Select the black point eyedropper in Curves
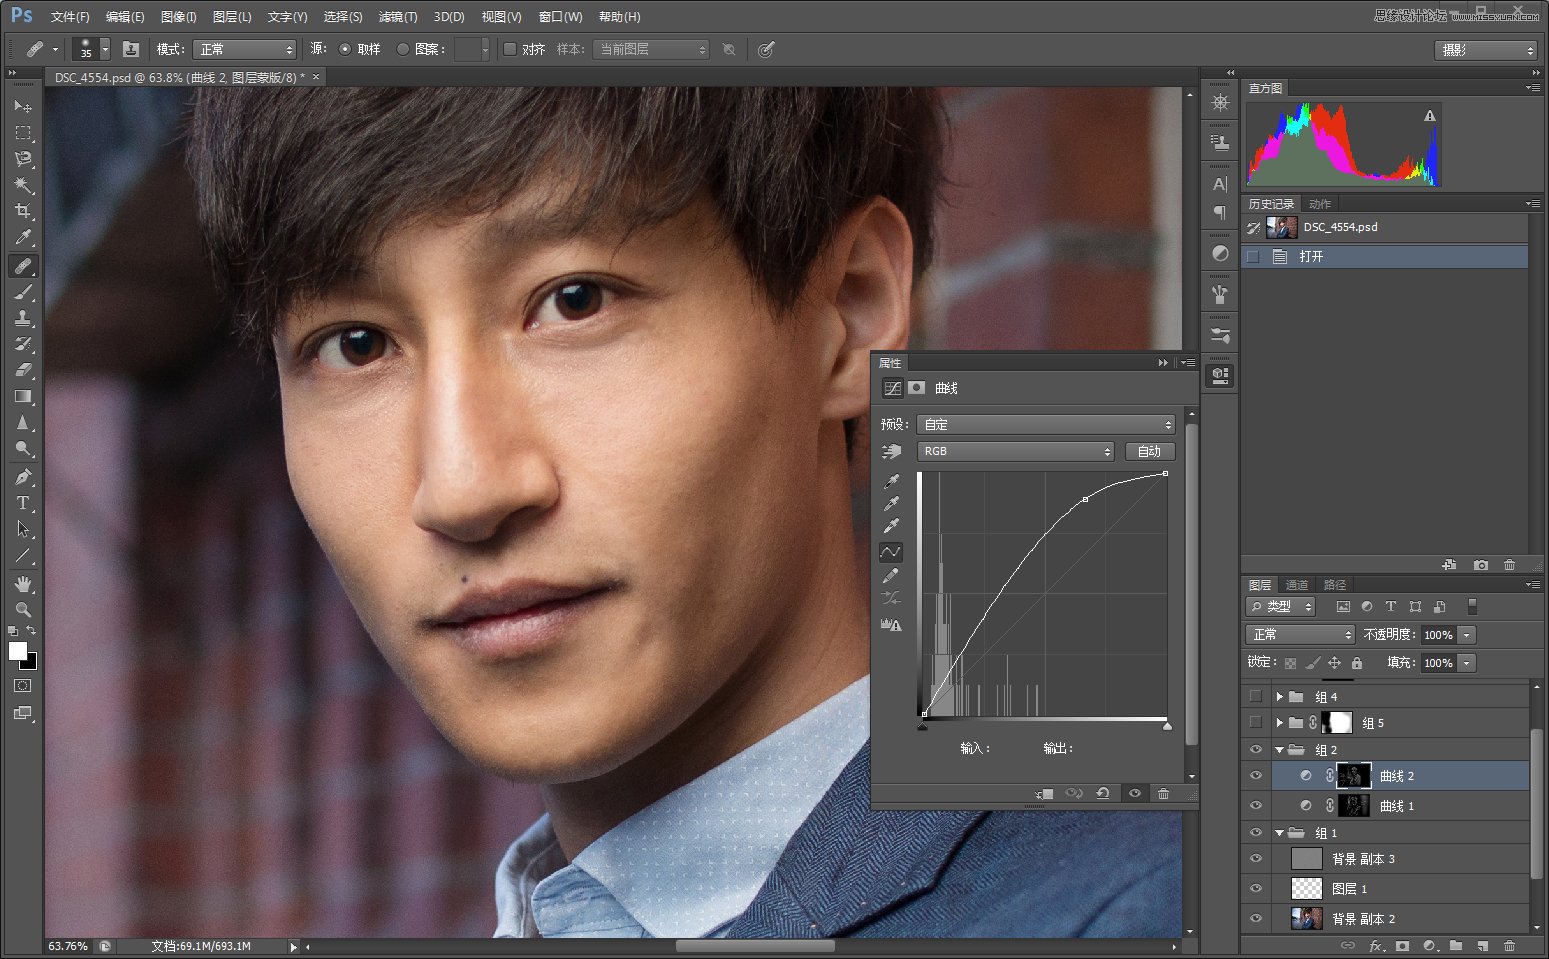Screen dimensions: 1549x959 (891, 480)
